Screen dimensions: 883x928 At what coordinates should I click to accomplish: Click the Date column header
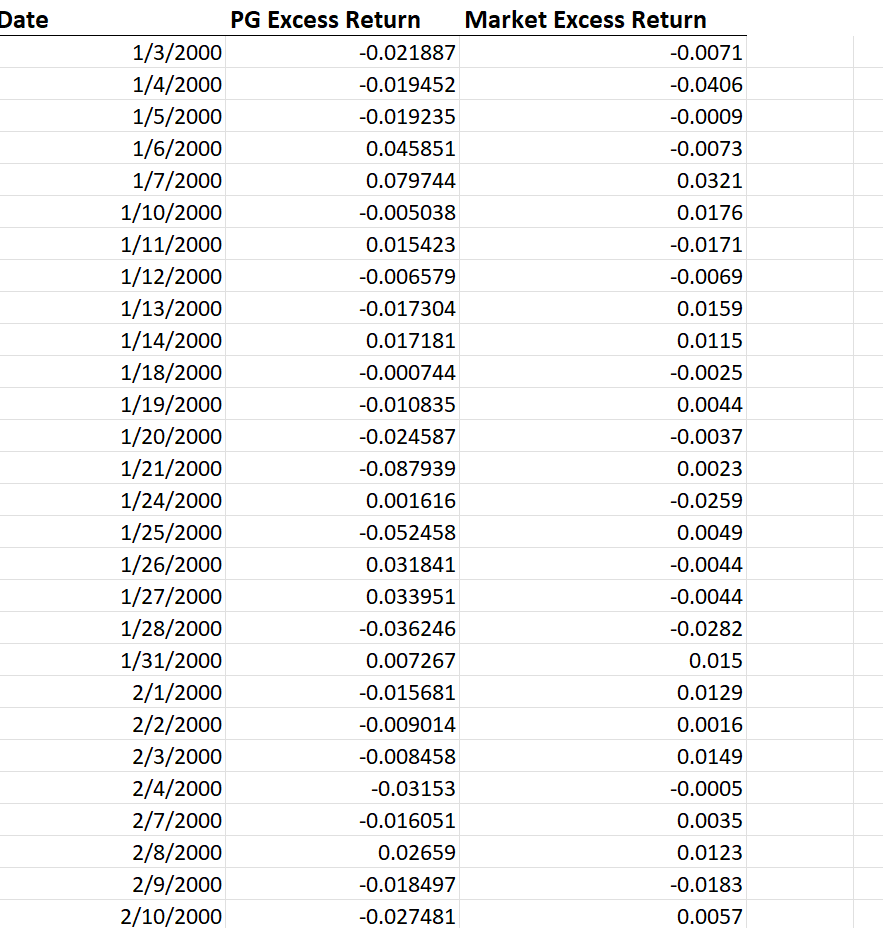[25, 19]
